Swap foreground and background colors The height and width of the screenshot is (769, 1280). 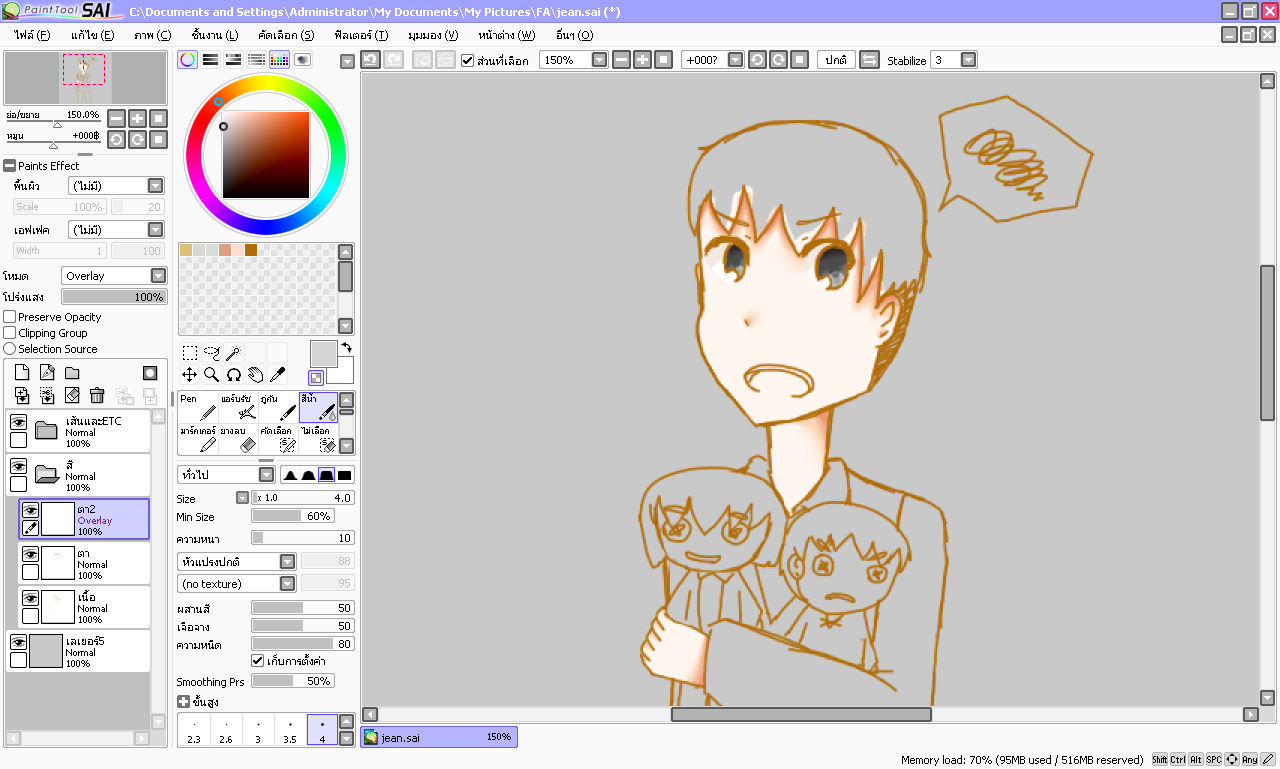coord(346,348)
